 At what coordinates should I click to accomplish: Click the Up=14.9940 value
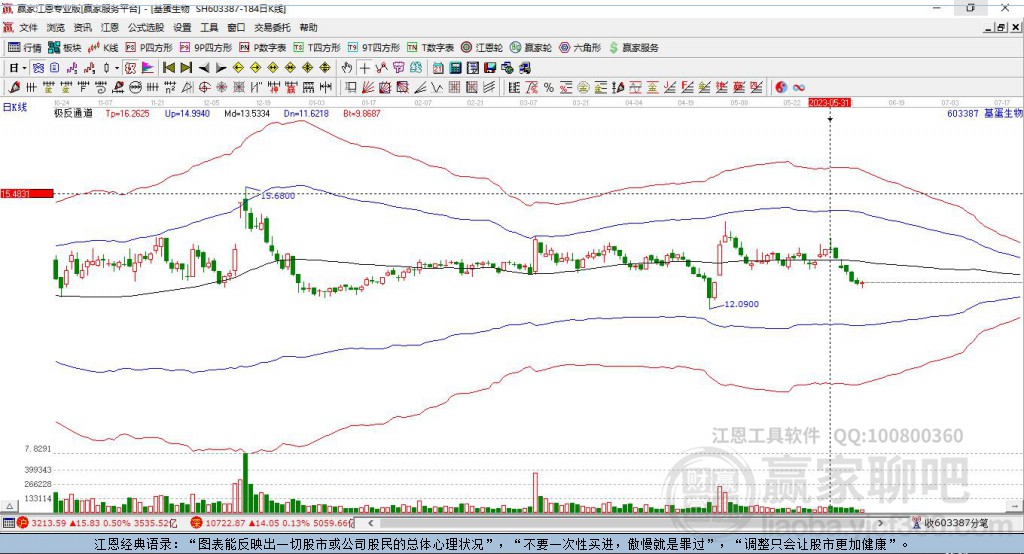click(187, 113)
